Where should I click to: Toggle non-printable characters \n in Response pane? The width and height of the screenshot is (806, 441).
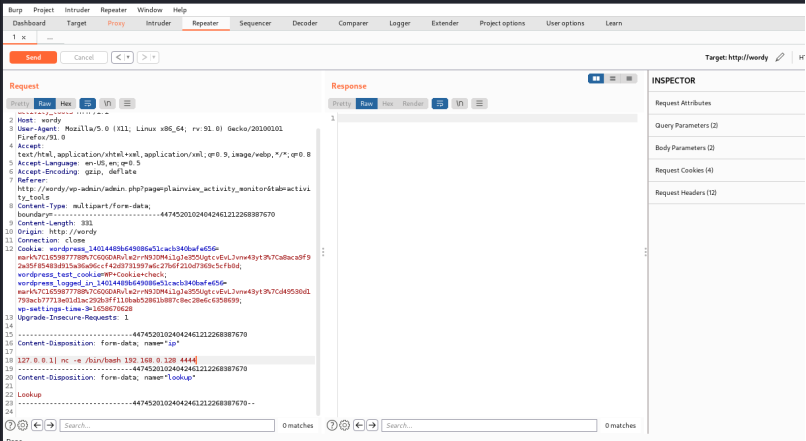click(460, 103)
